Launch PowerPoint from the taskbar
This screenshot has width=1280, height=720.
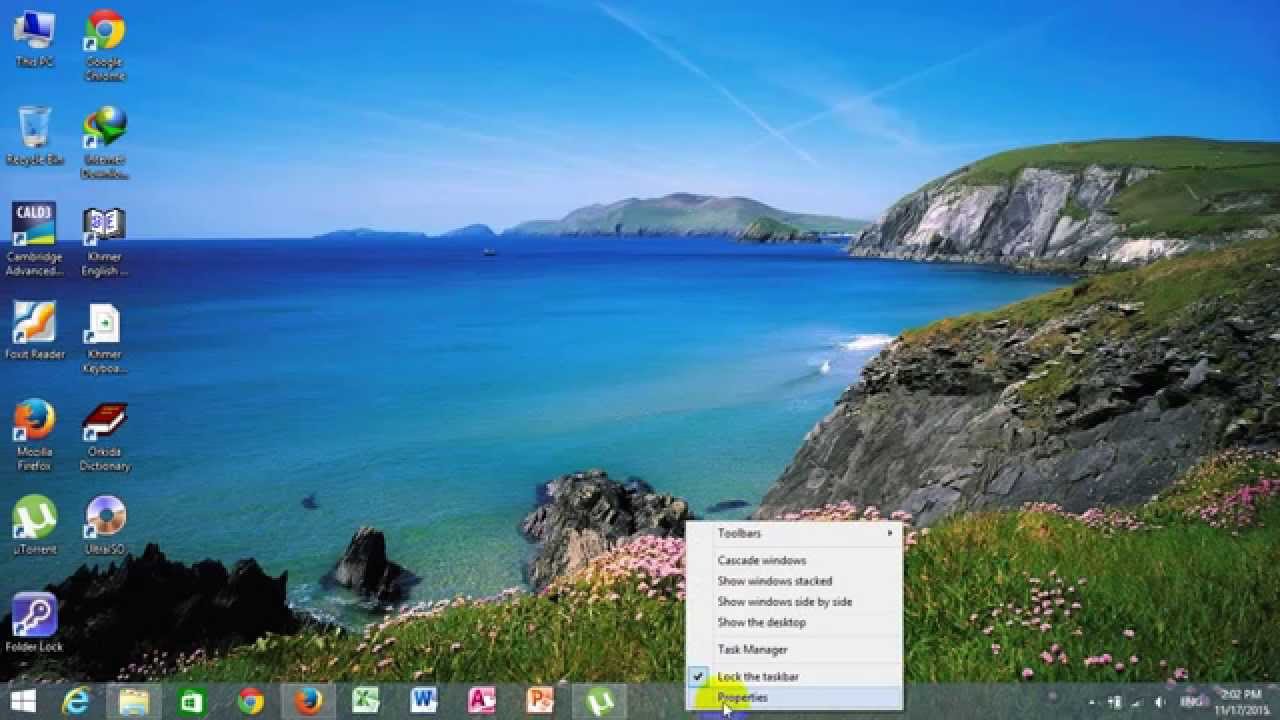540,701
